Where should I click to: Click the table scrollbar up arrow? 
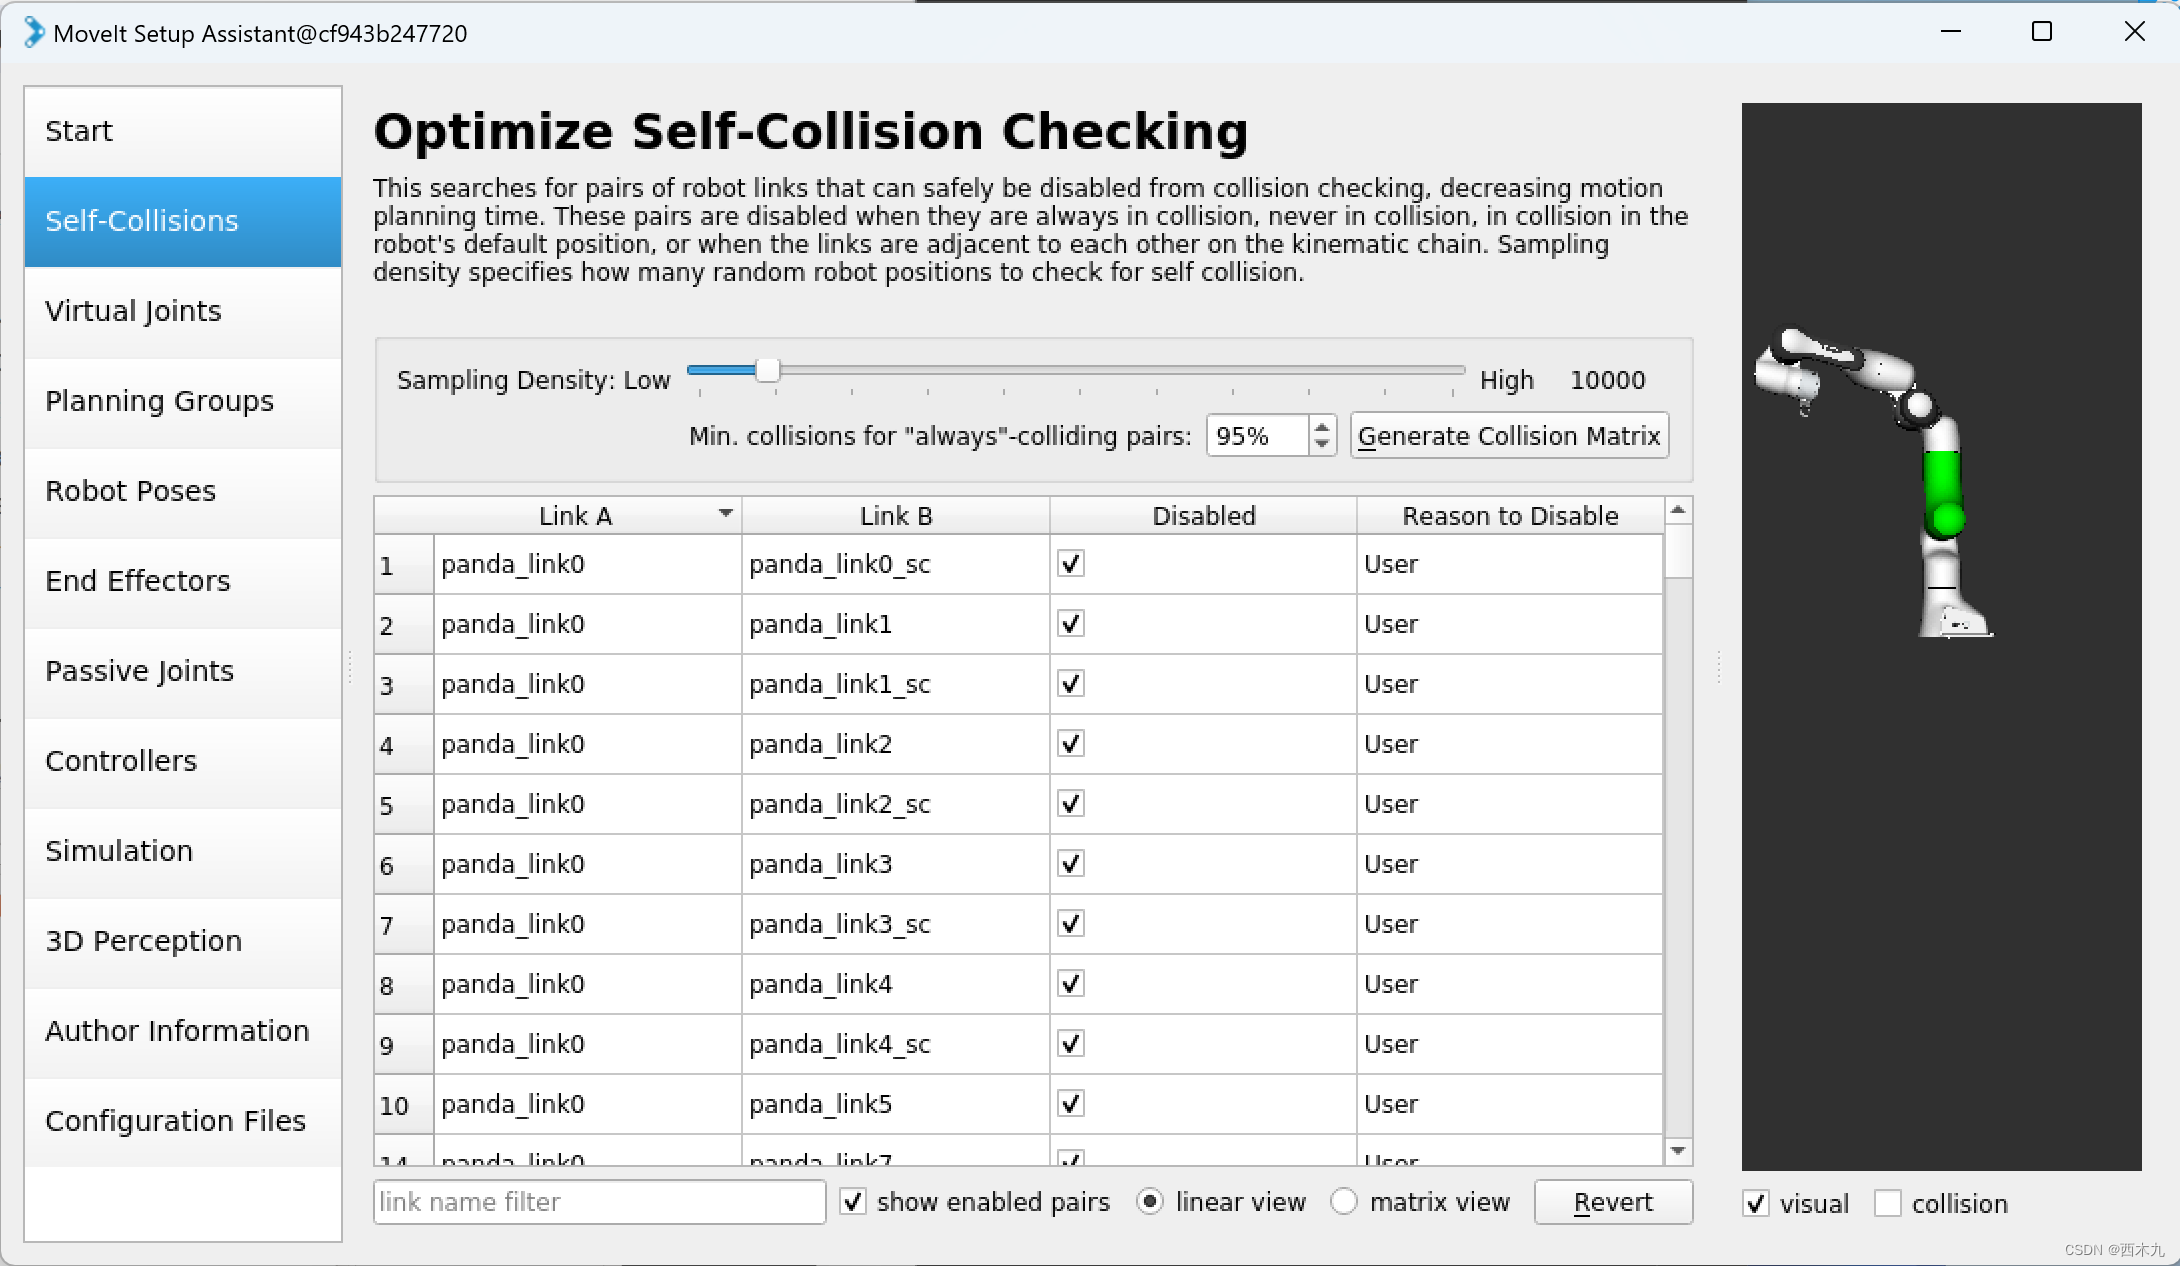(1678, 510)
